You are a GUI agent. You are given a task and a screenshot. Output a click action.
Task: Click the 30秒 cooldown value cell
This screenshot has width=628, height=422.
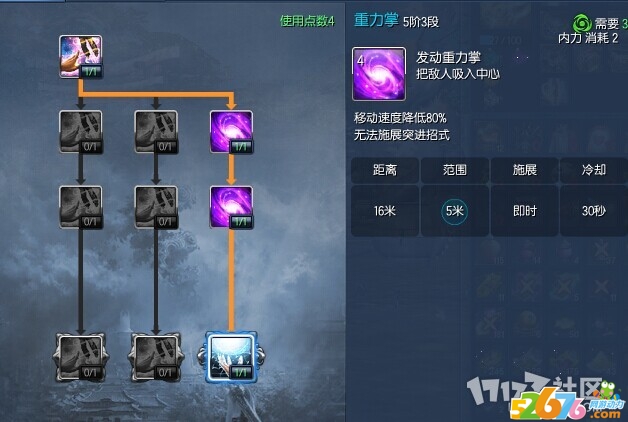point(594,211)
